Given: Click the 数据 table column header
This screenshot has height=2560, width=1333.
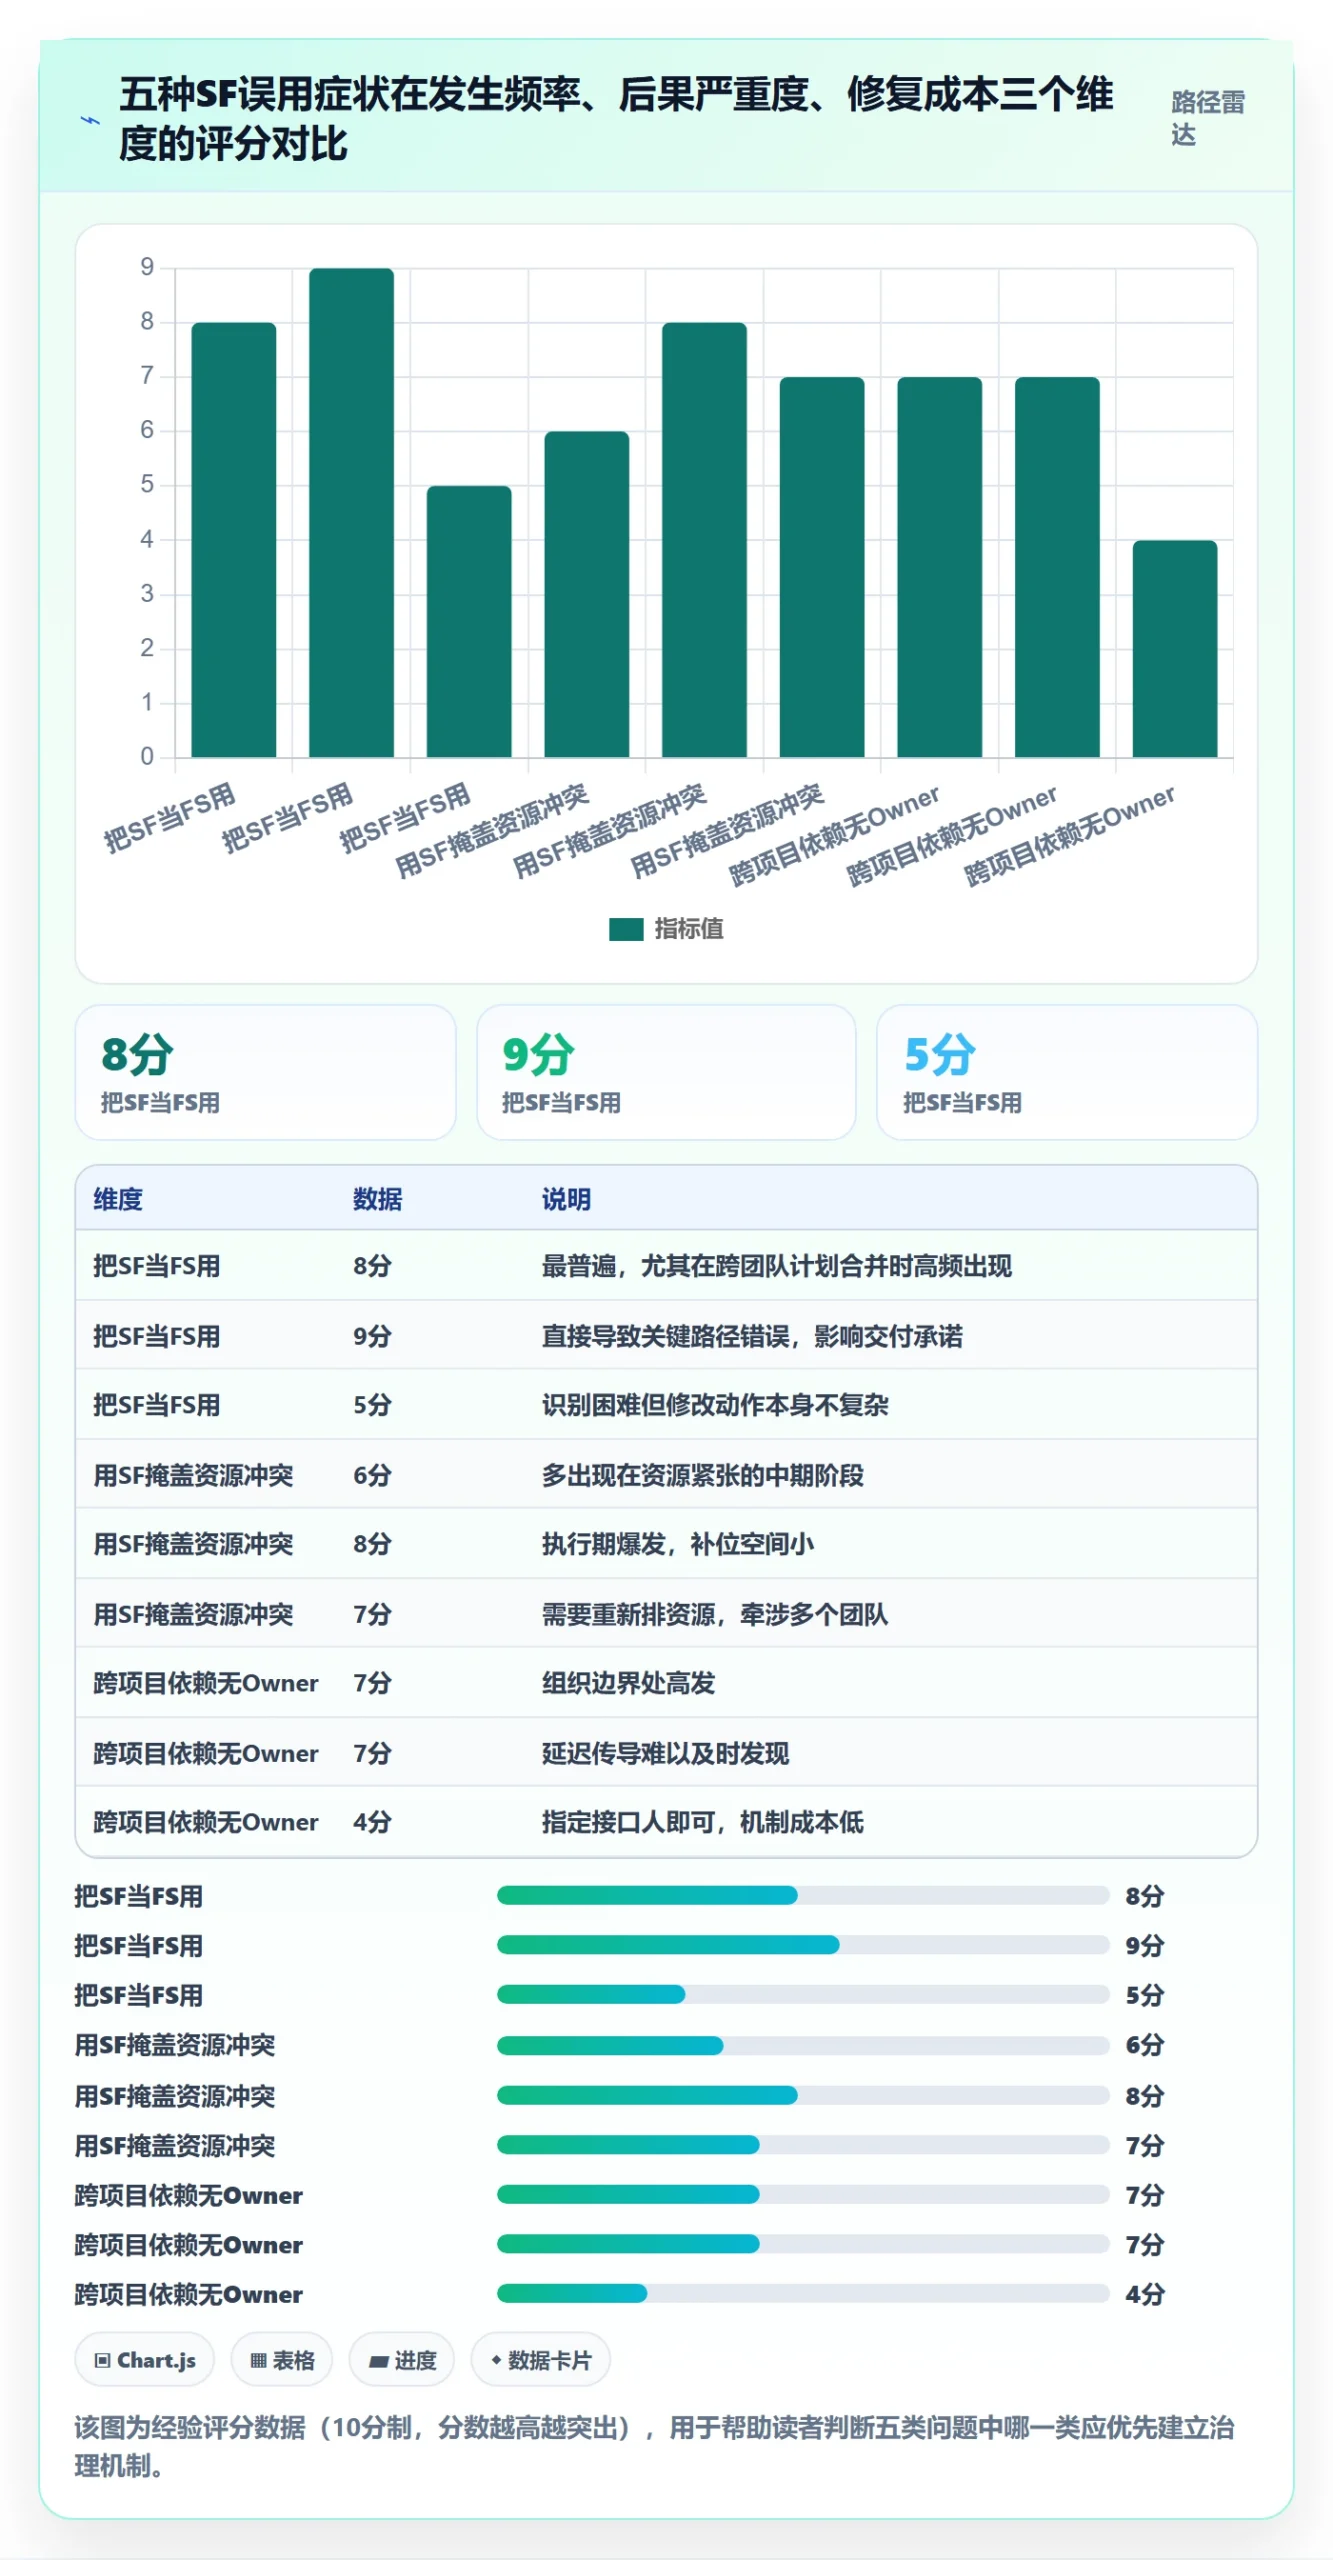Looking at the screenshot, I should click(x=377, y=1199).
